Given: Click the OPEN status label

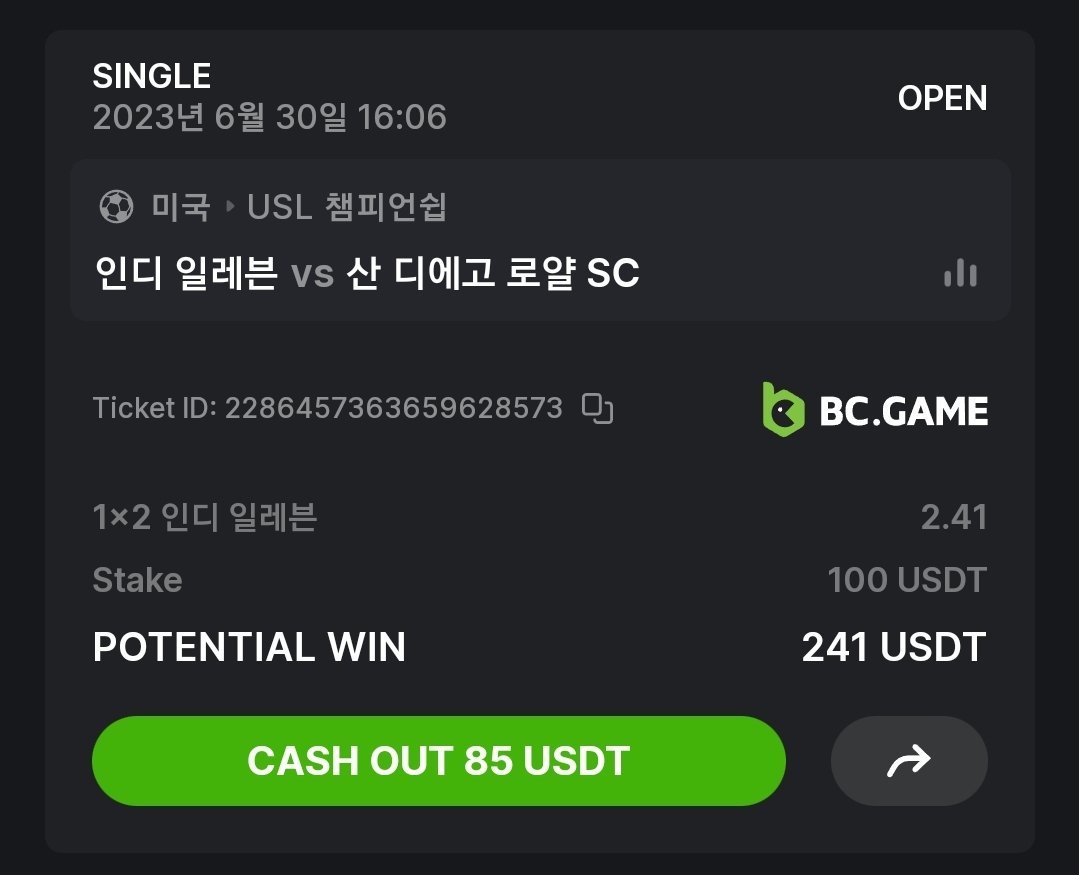Looking at the screenshot, I should pos(942,98).
